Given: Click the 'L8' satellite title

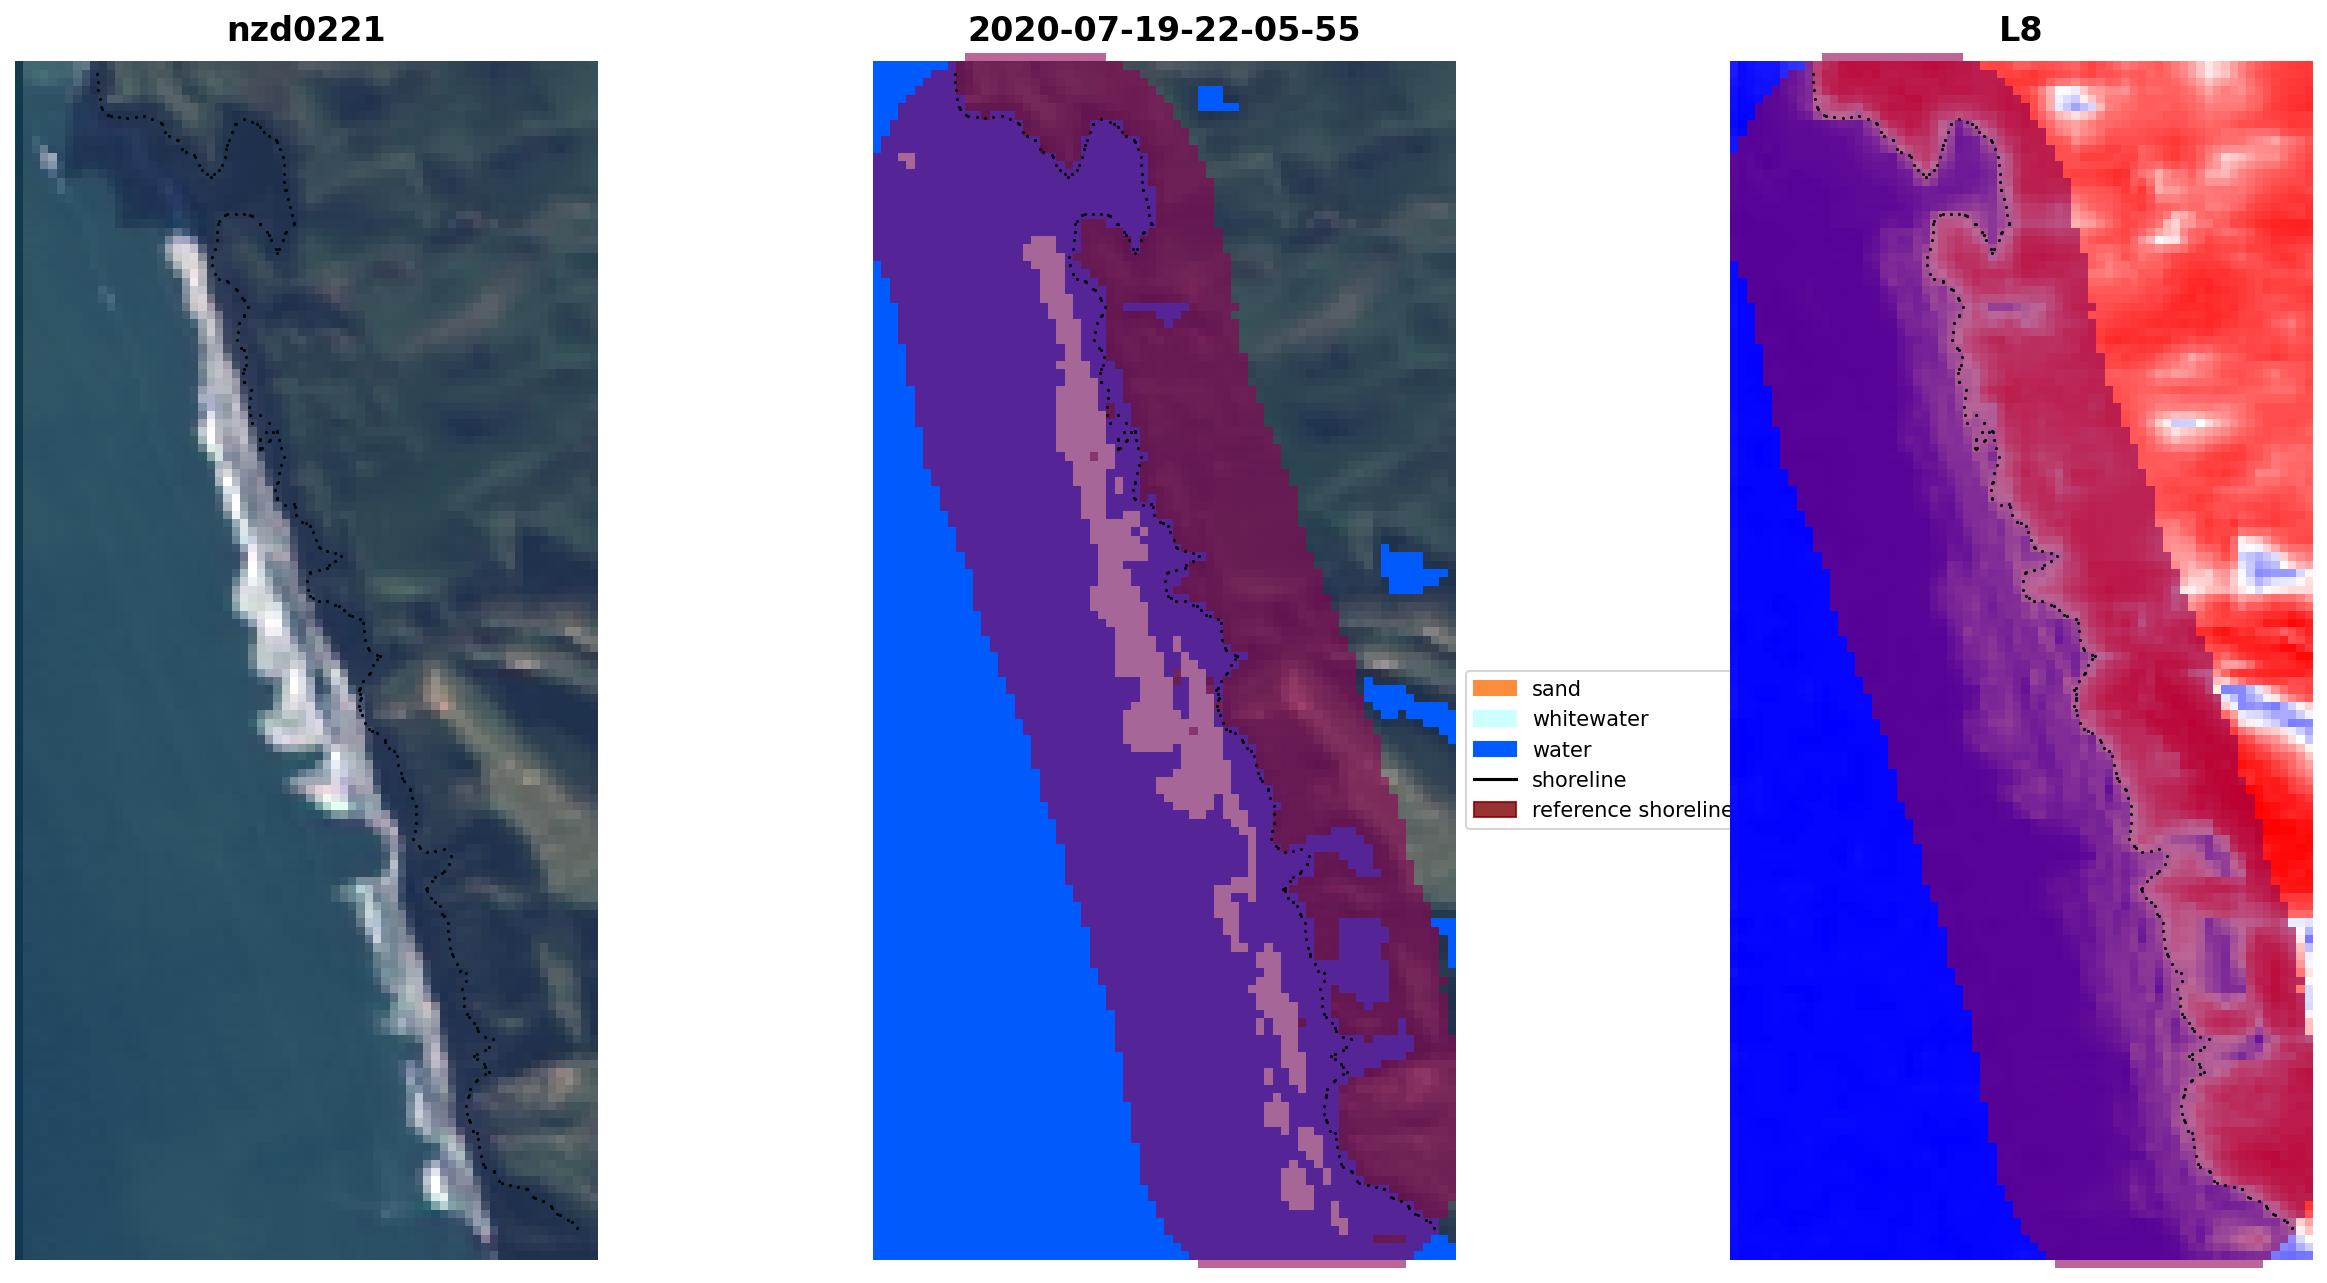Looking at the screenshot, I should pyautogui.click(x=2019, y=30).
